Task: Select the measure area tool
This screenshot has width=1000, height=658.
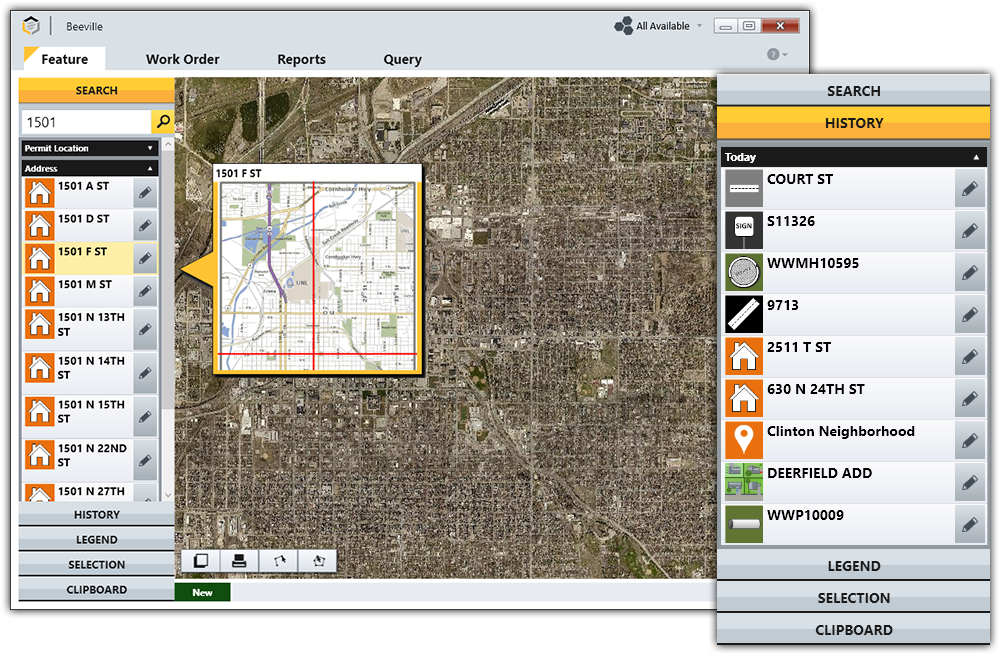Action: (x=317, y=561)
